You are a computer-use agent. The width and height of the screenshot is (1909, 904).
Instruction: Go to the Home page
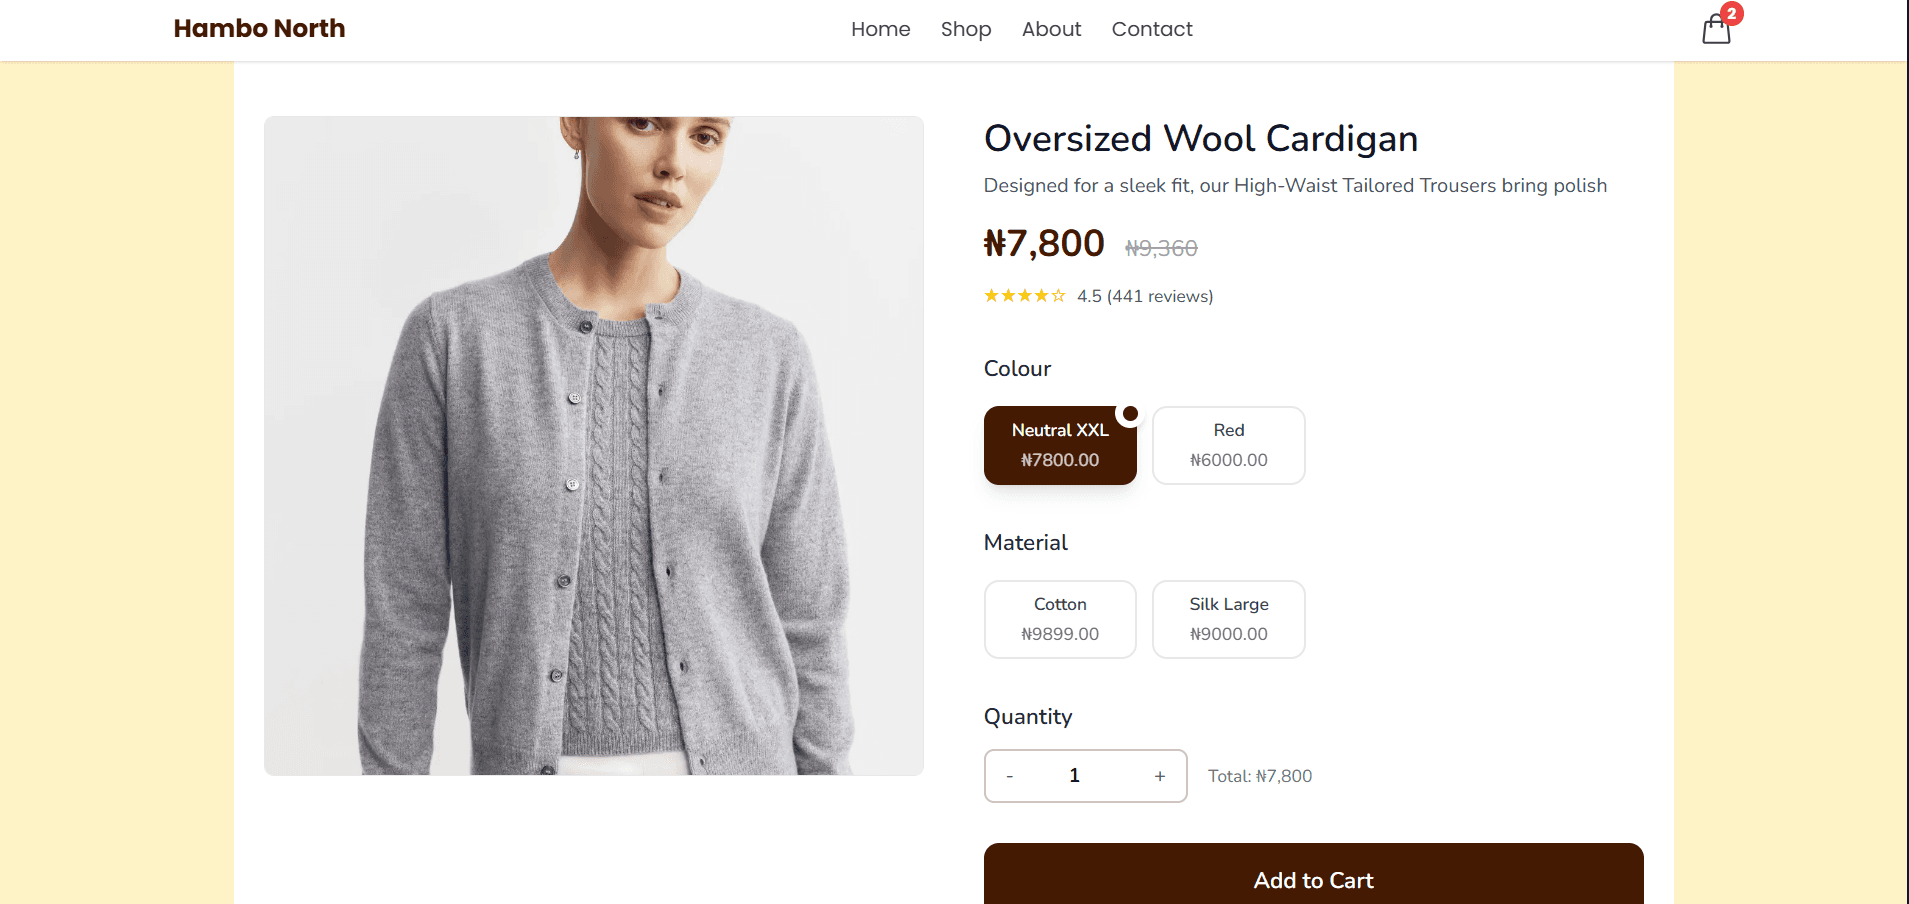880,29
